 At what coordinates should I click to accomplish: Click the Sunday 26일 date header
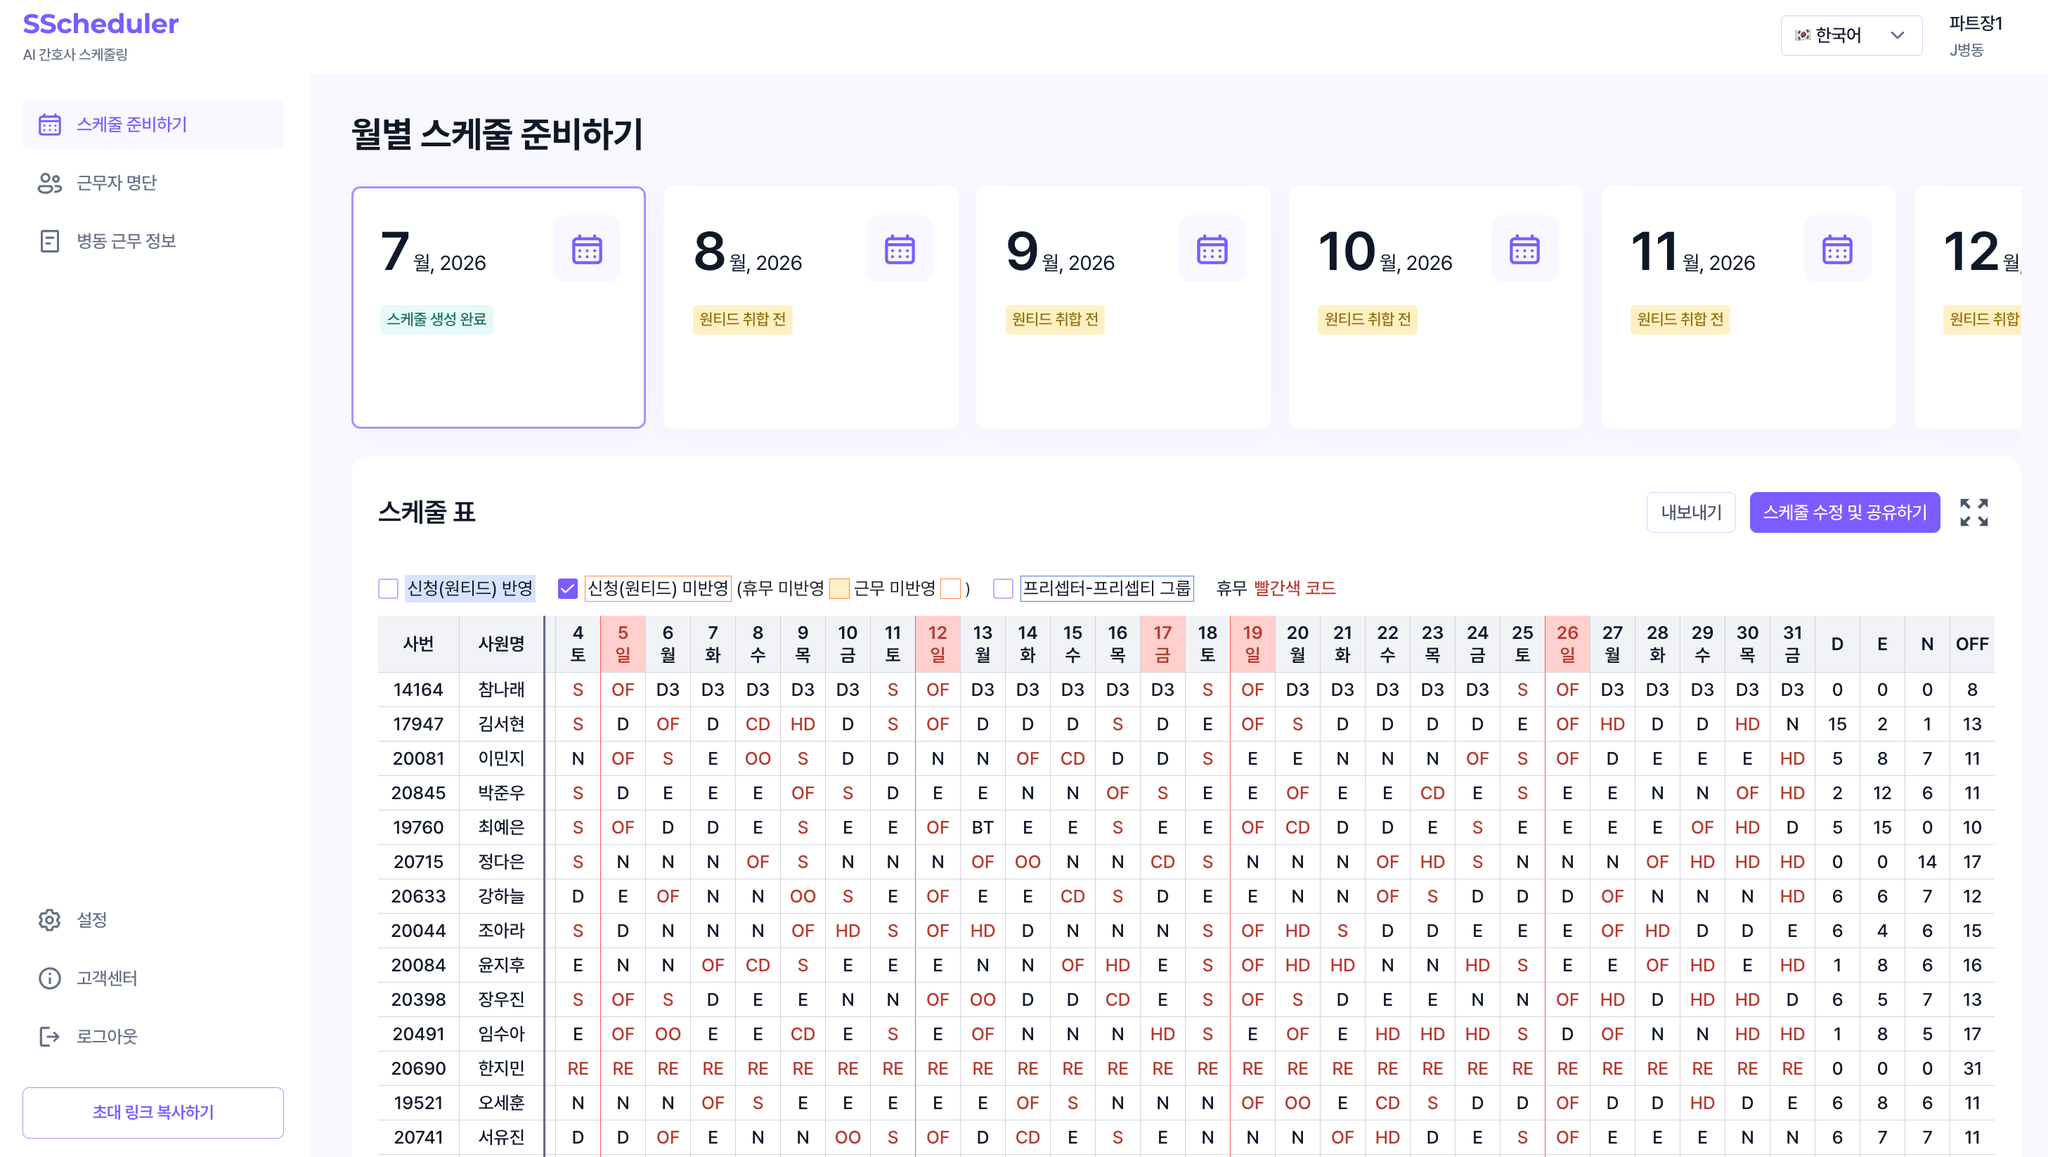coord(1567,644)
